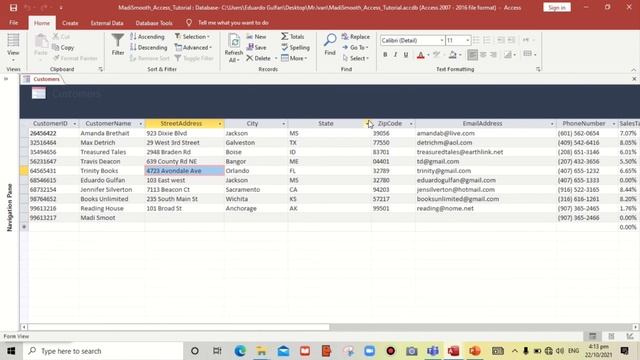Switch to the External Data tab
Viewport: 640px width, 360px height.
click(107, 23)
